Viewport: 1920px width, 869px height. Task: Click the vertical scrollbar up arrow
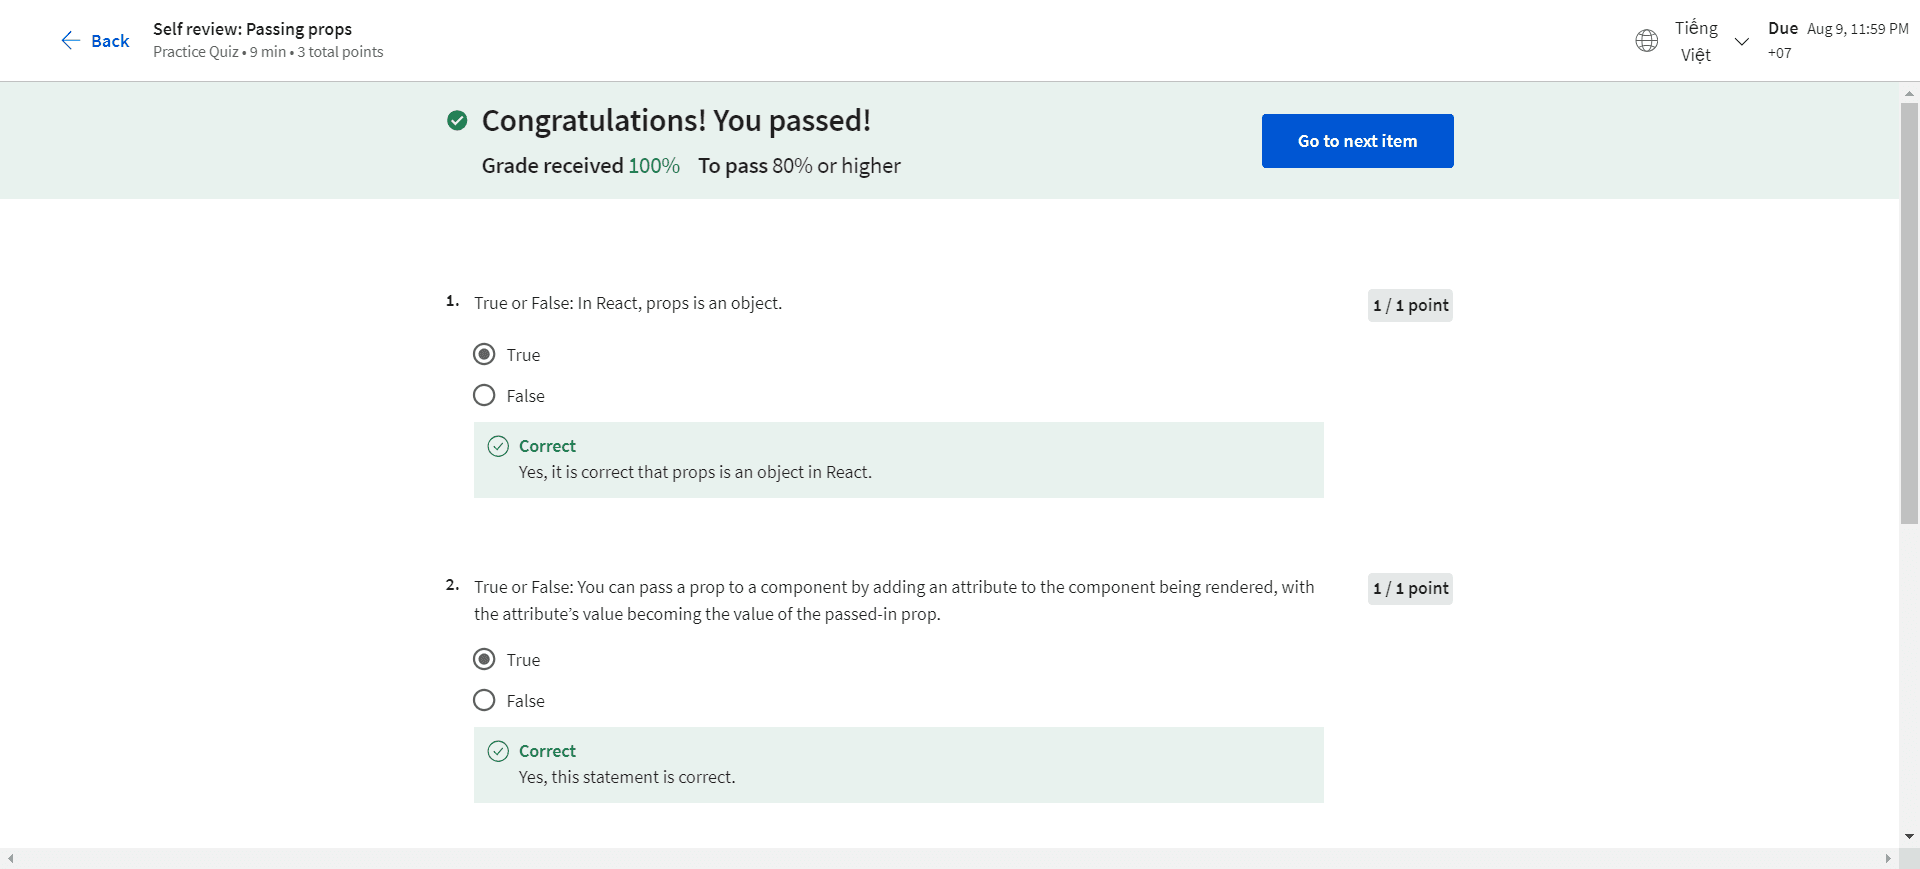click(x=1909, y=93)
